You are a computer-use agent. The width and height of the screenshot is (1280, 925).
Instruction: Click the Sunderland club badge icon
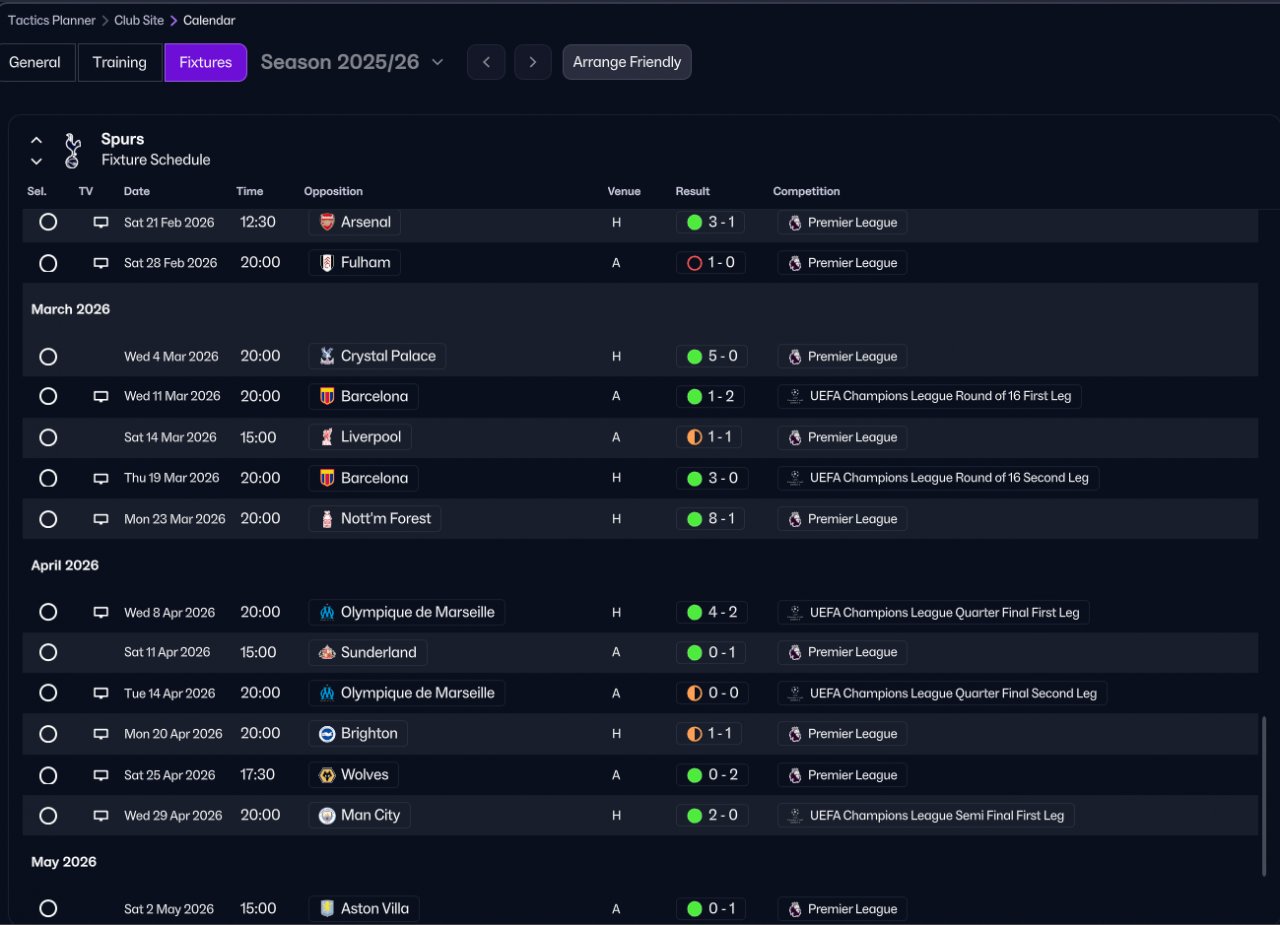click(327, 652)
